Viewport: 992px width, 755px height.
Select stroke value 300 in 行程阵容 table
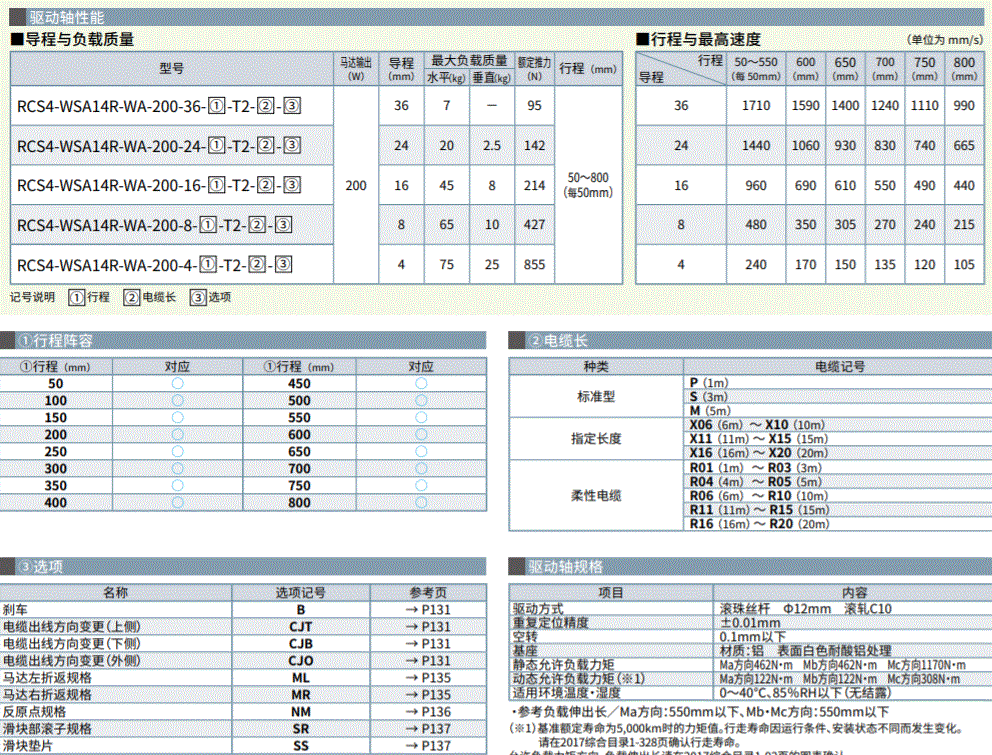[56, 468]
